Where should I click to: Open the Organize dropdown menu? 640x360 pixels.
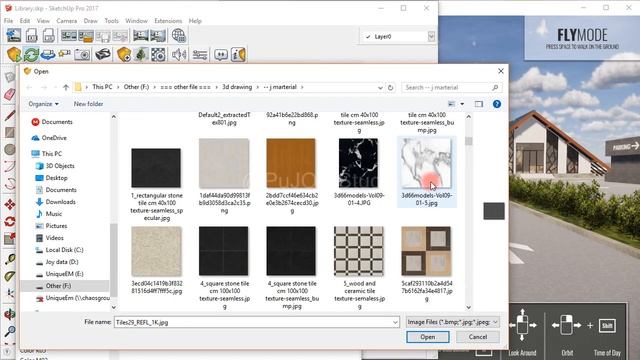pyautogui.click(x=44, y=104)
